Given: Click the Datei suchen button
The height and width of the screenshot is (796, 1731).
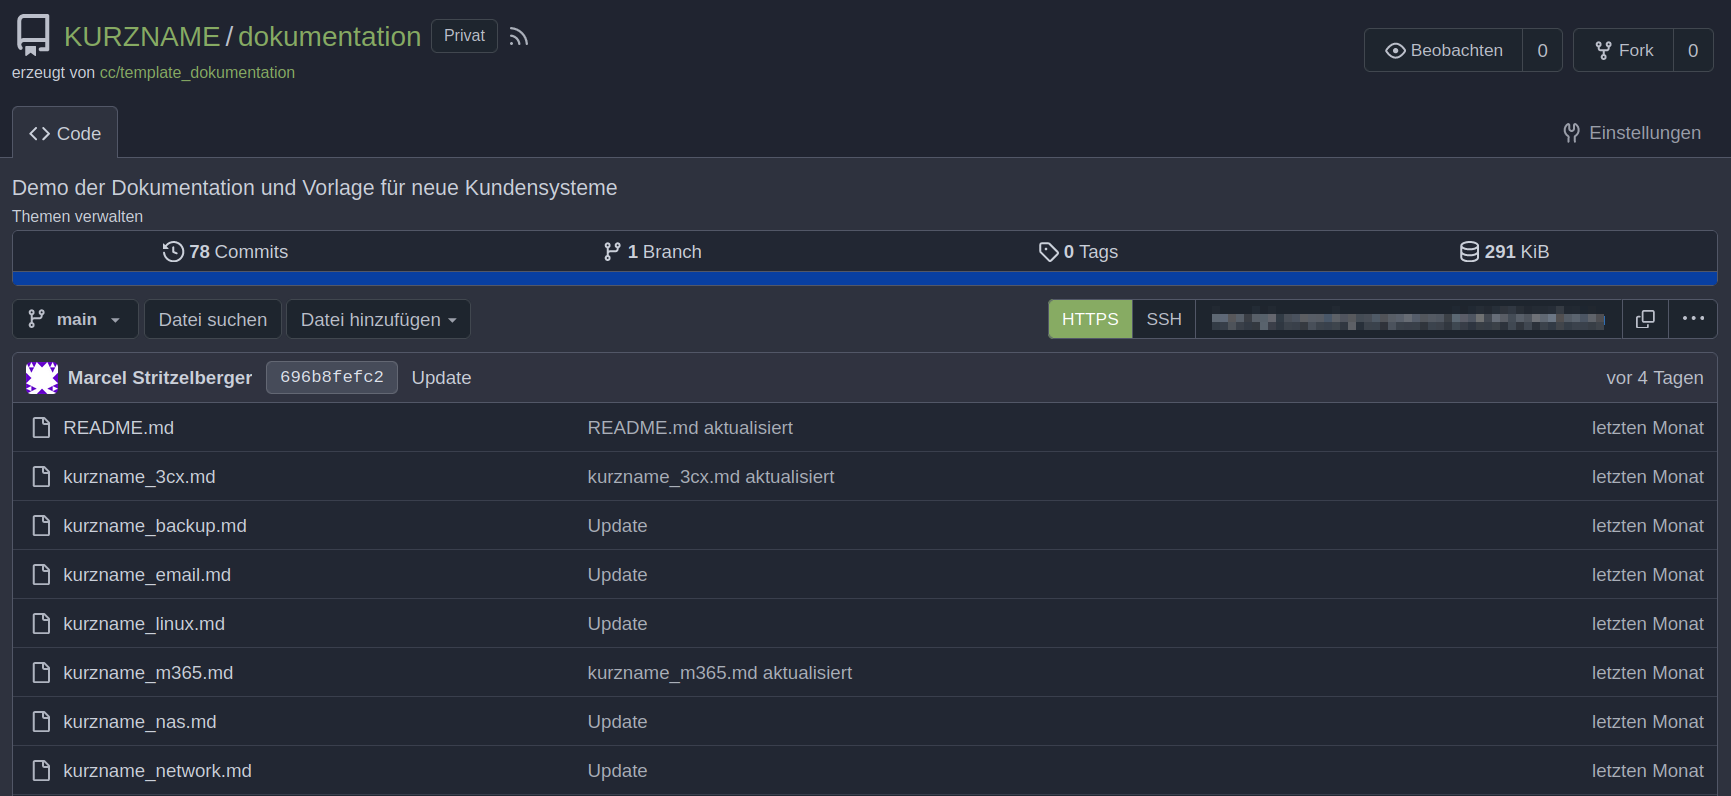Looking at the screenshot, I should pos(213,319).
